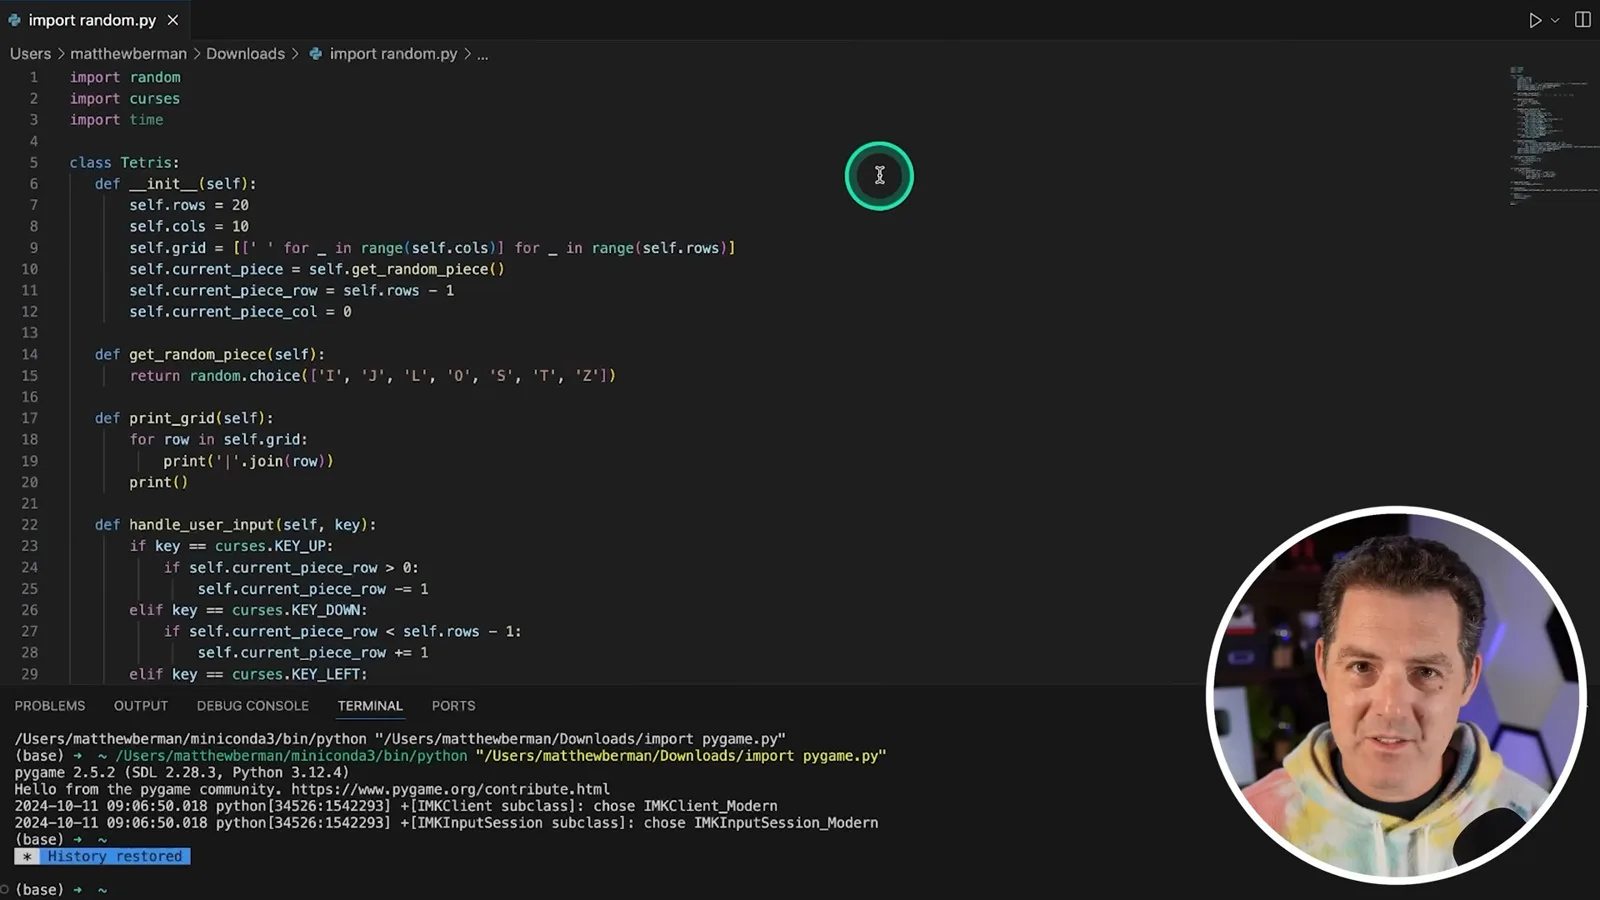
Task: Click the History restored badge
Action: click(x=102, y=856)
